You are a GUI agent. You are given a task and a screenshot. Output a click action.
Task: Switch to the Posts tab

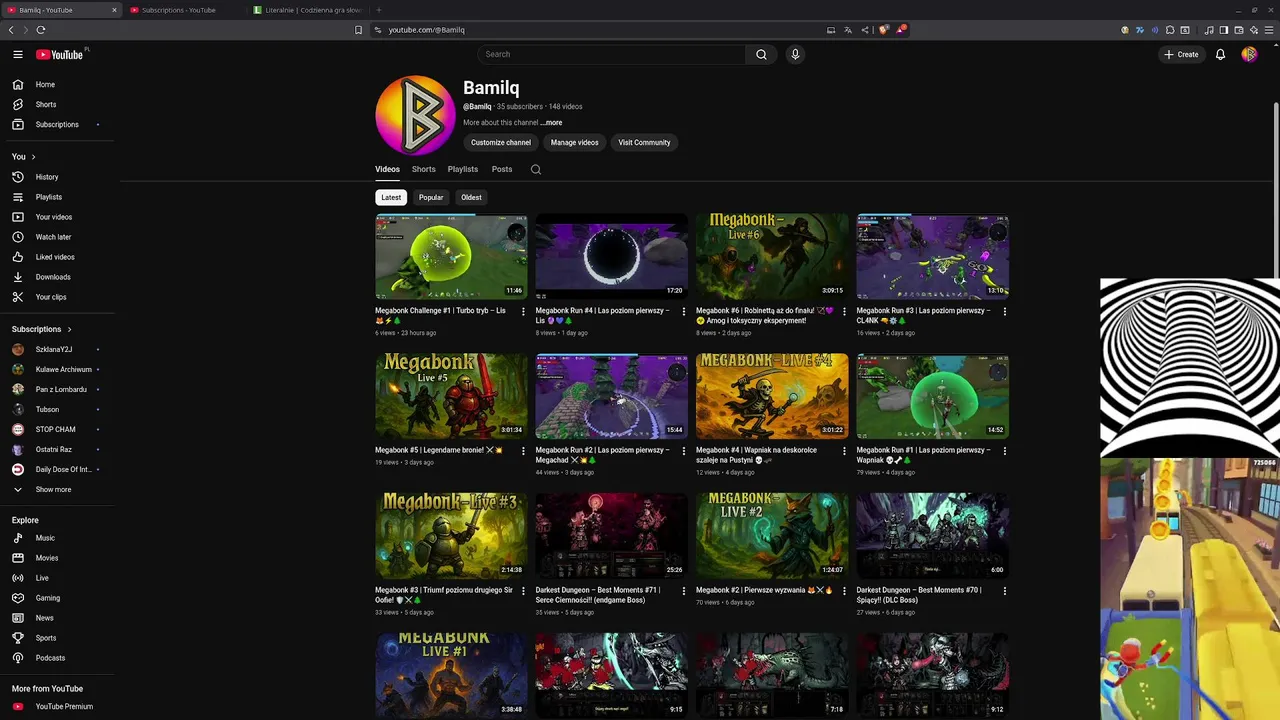tap(502, 169)
